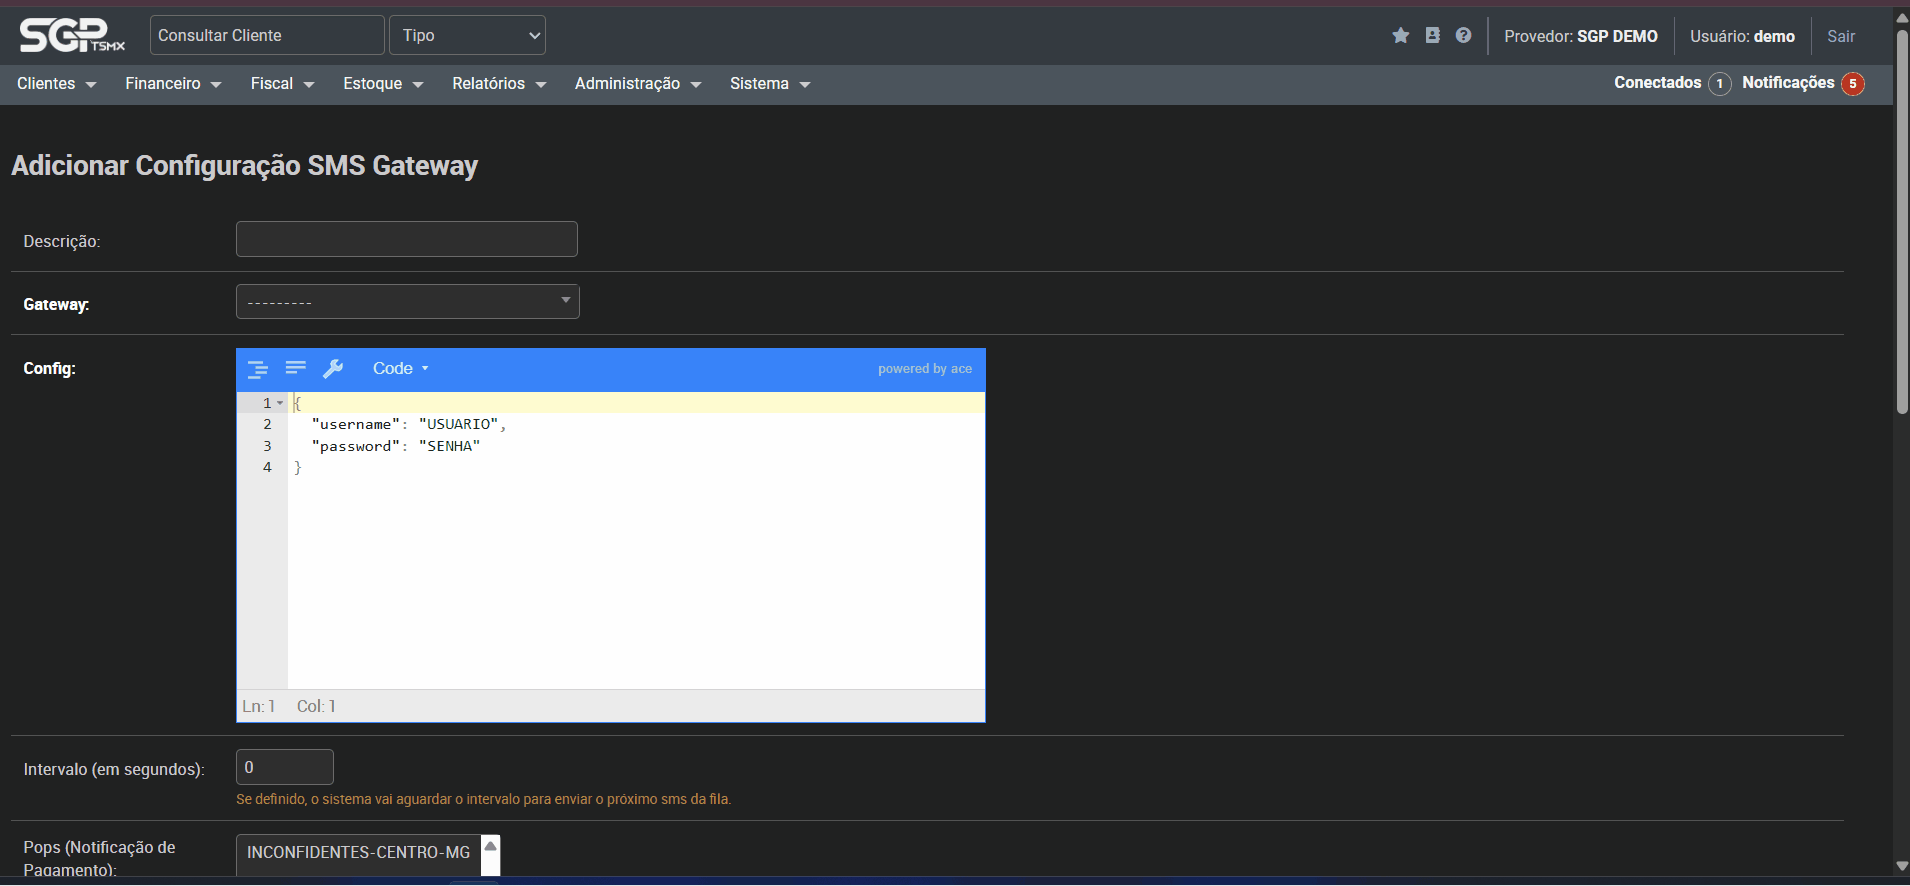Open favorites star icon
This screenshot has height=886, width=1910.
tap(1400, 35)
